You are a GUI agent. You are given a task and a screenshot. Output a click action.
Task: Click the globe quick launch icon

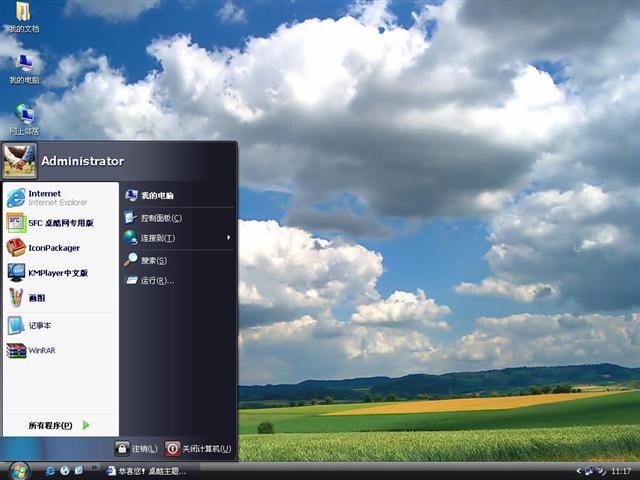coord(64,471)
